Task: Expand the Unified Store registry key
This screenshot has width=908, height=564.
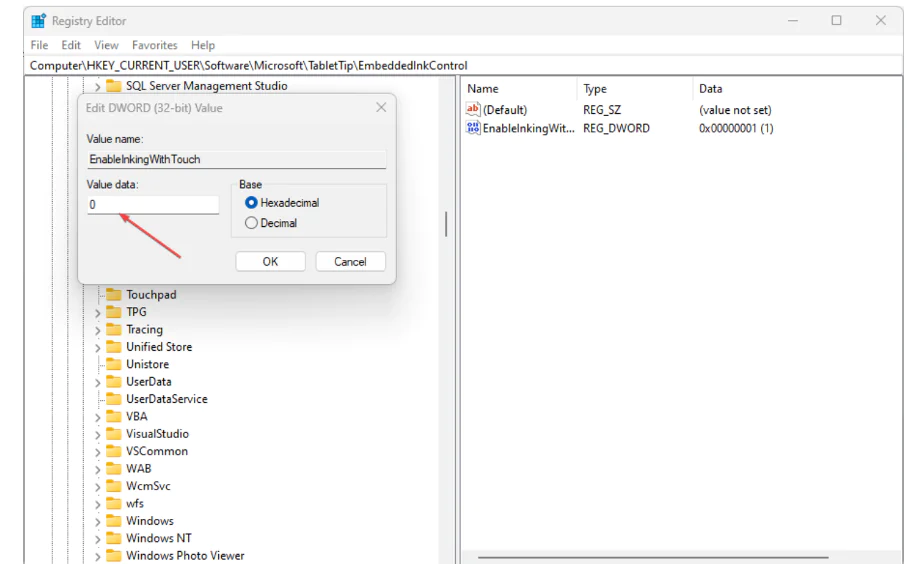Action: click(x=97, y=347)
